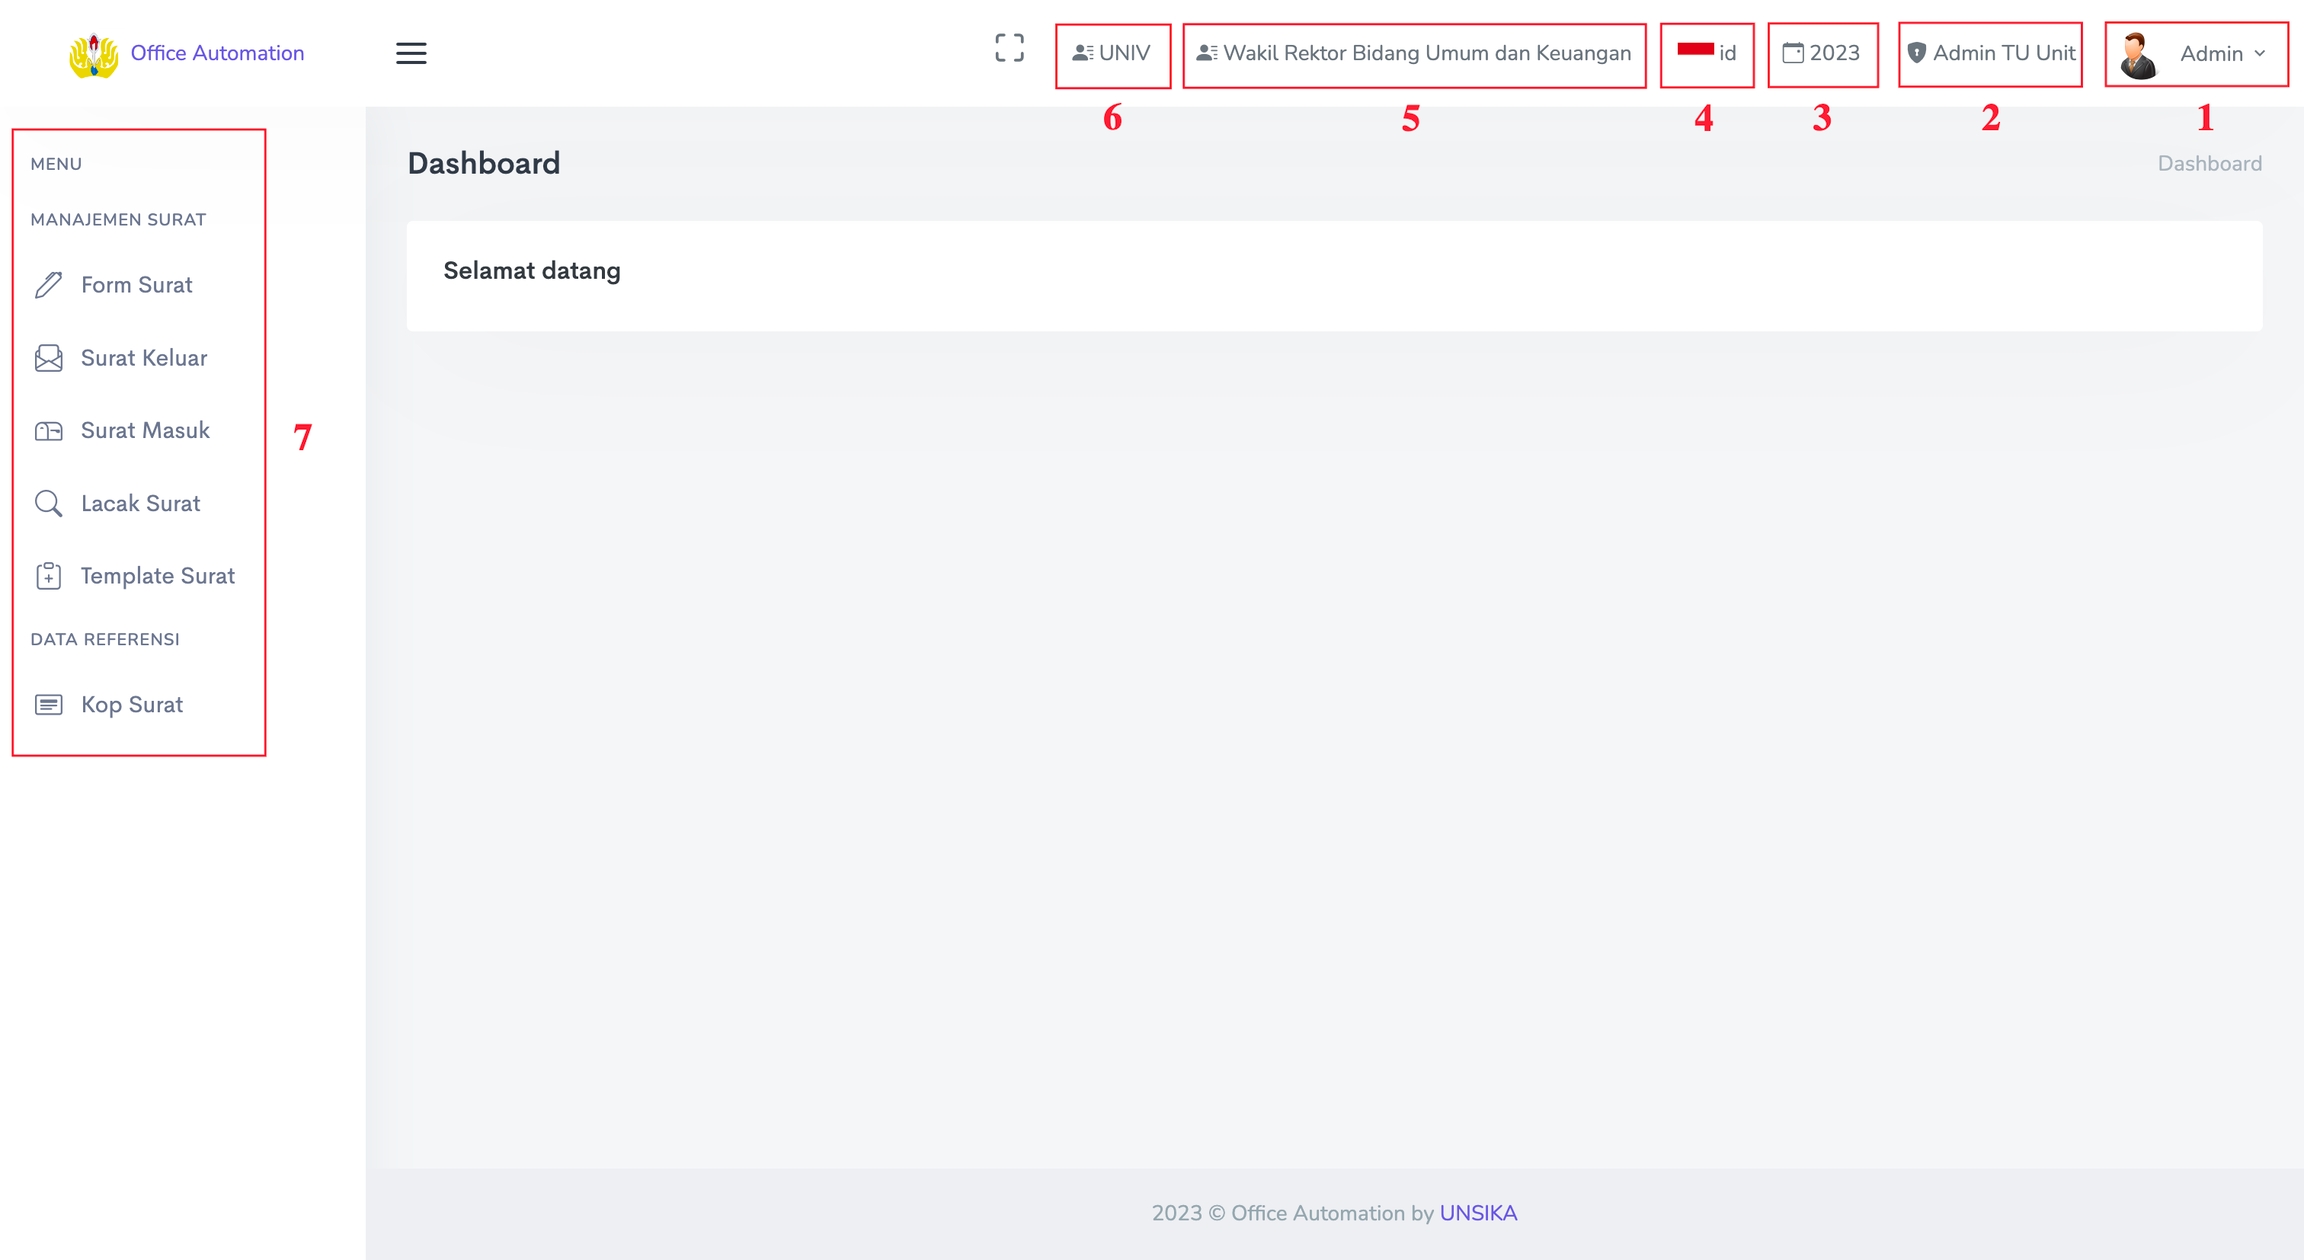Viewport: 2304px width, 1260px height.
Task: Expand the Admin dropdown chevron arrow
Action: (2260, 54)
